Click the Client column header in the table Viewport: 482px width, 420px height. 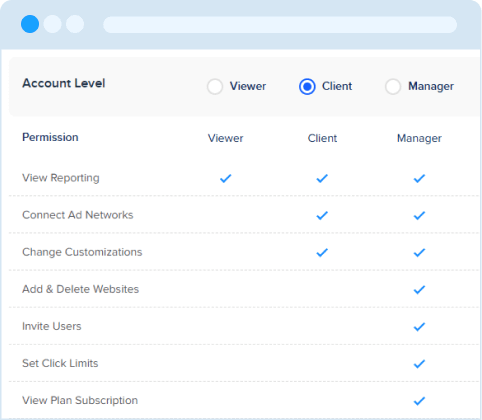tap(322, 138)
